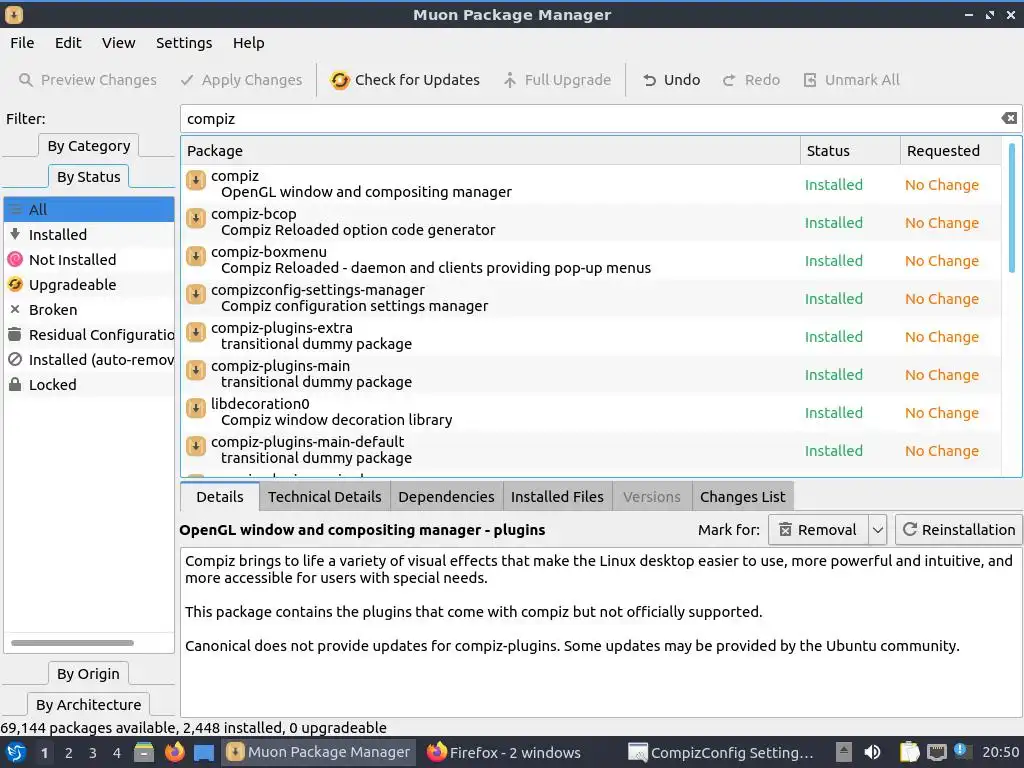Click the Apply Changes checkmark icon
This screenshot has width=1024, height=768.
click(187, 80)
